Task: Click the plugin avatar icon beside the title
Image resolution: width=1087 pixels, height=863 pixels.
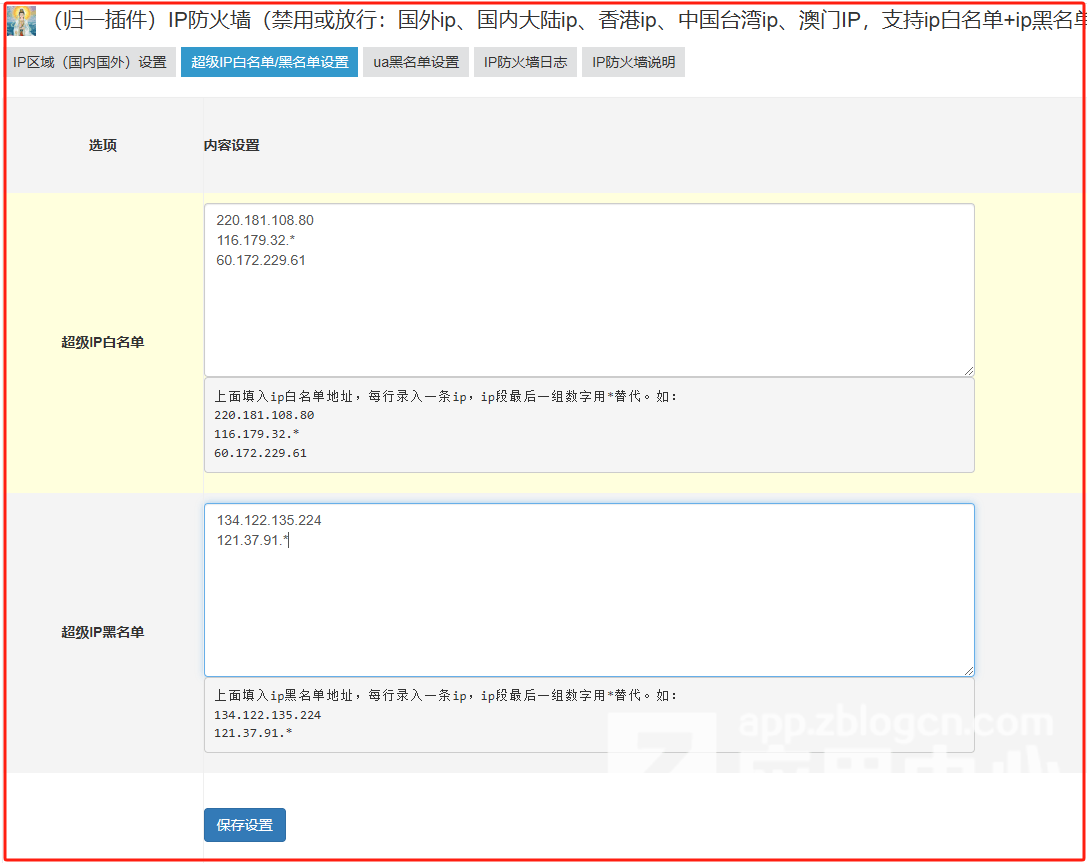Action: point(21,21)
